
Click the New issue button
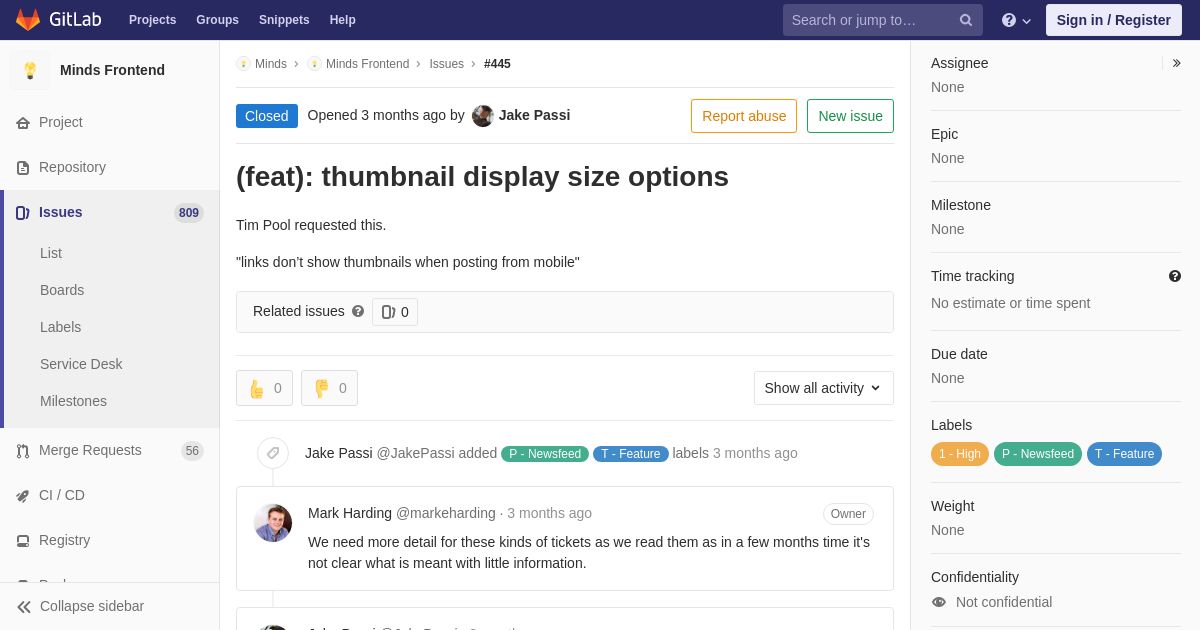click(850, 116)
